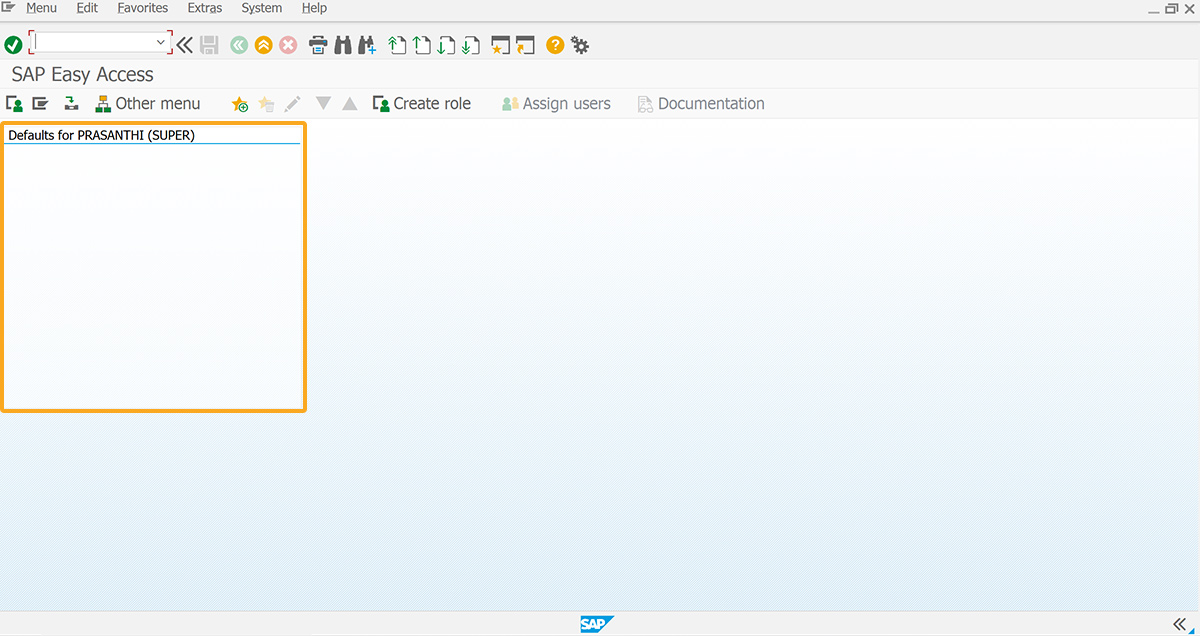Click the SAP Menu icon
Viewport: 1200px width, 636px height.
point(40,103)
